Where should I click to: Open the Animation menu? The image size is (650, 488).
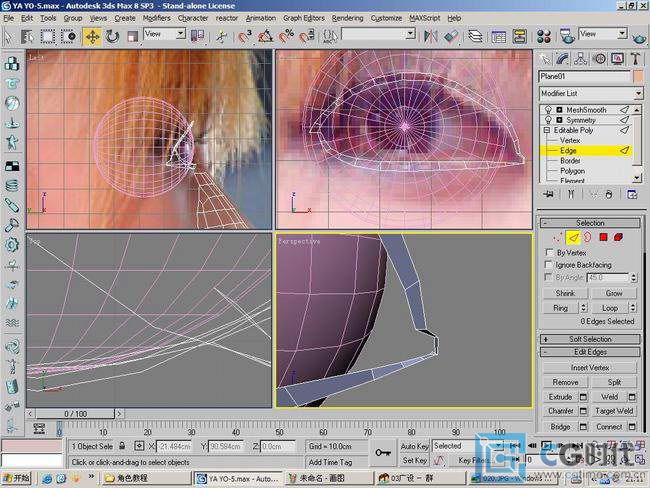261,18
